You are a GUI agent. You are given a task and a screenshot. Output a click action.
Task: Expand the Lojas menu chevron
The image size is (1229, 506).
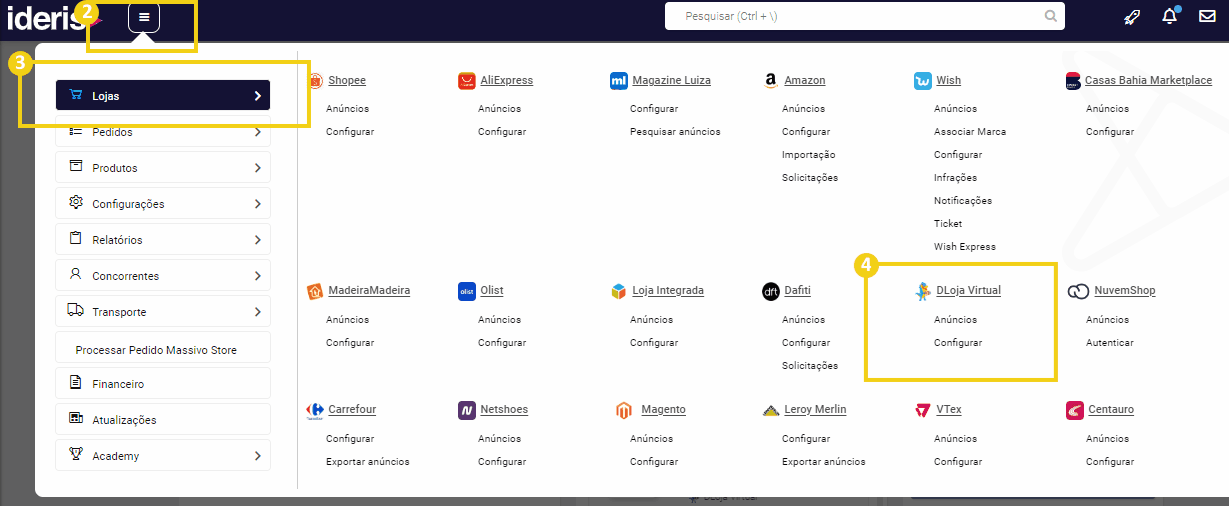tap(257, 96)
